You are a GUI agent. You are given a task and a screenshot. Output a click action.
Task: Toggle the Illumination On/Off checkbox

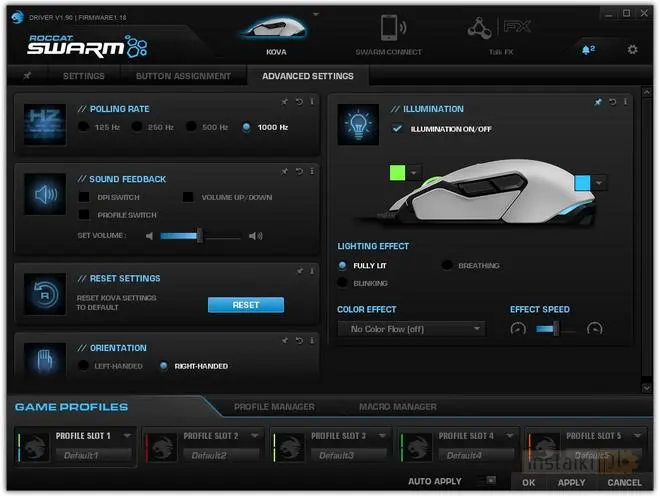tap(398, 129)
